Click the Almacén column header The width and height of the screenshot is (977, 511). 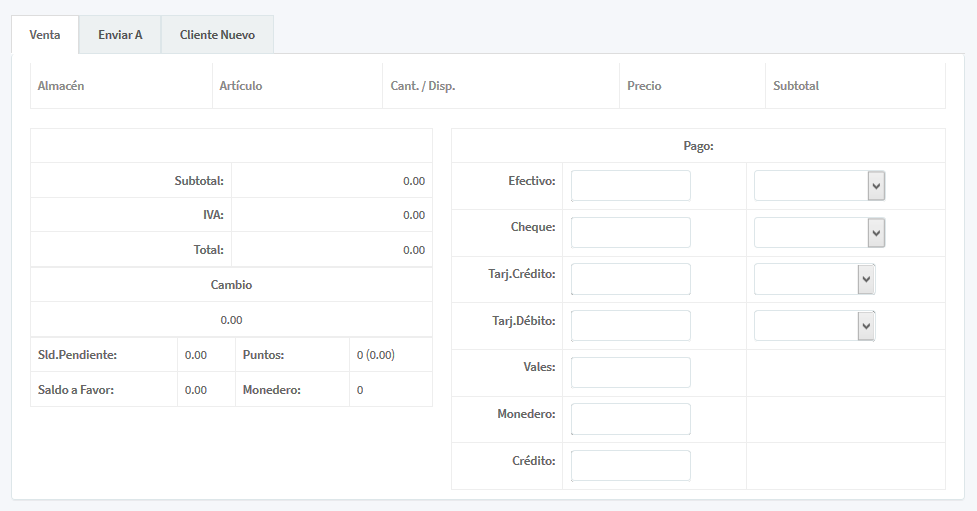tap(61, 86)
